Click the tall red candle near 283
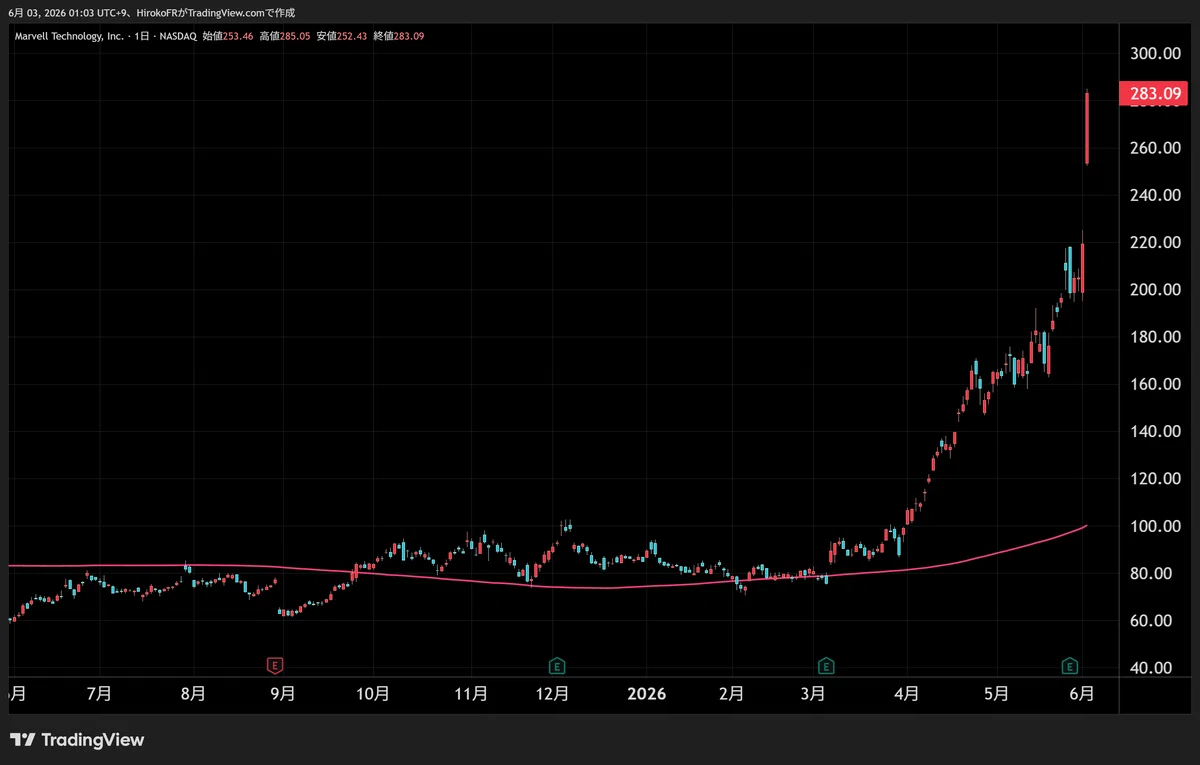Screen dimensions: 1200x765 (x=1087, y=128)
